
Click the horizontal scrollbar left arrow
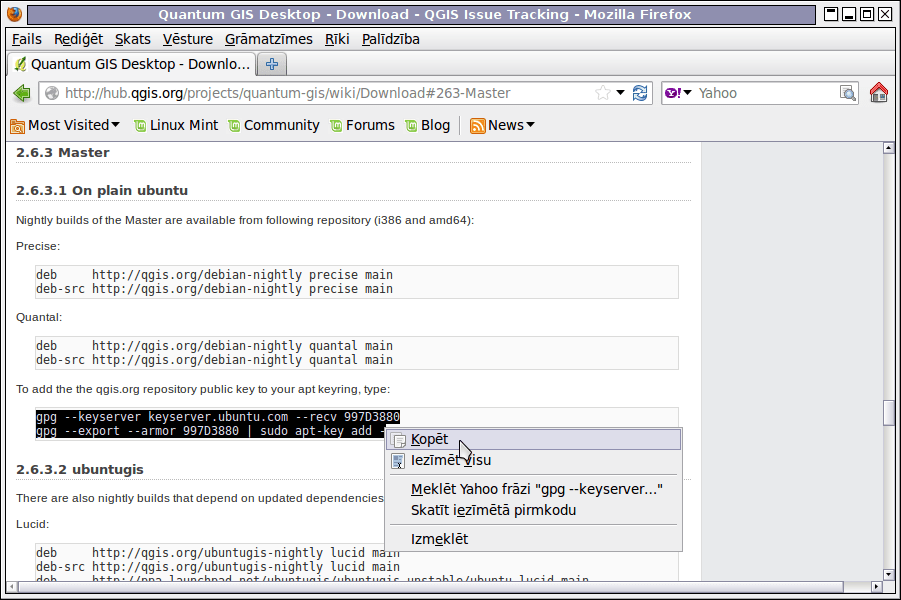[x=12, y=587]
